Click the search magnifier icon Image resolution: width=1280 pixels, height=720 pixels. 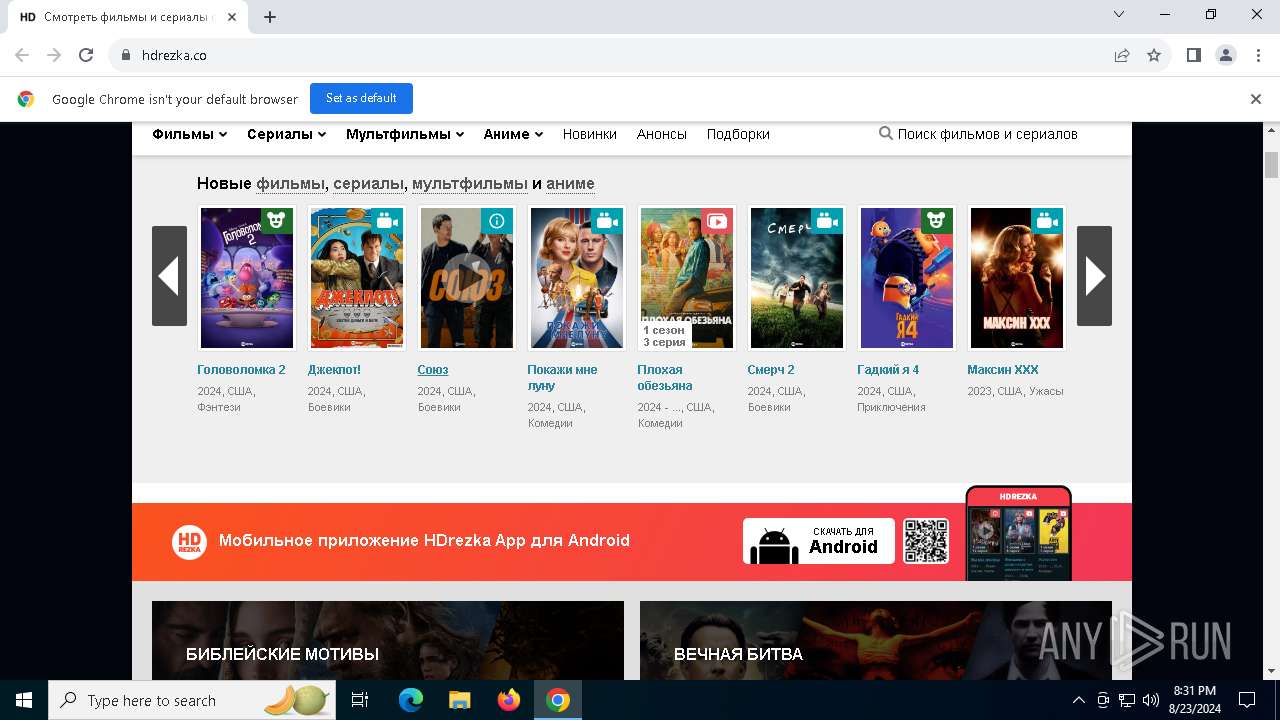[x=885, y=133]
